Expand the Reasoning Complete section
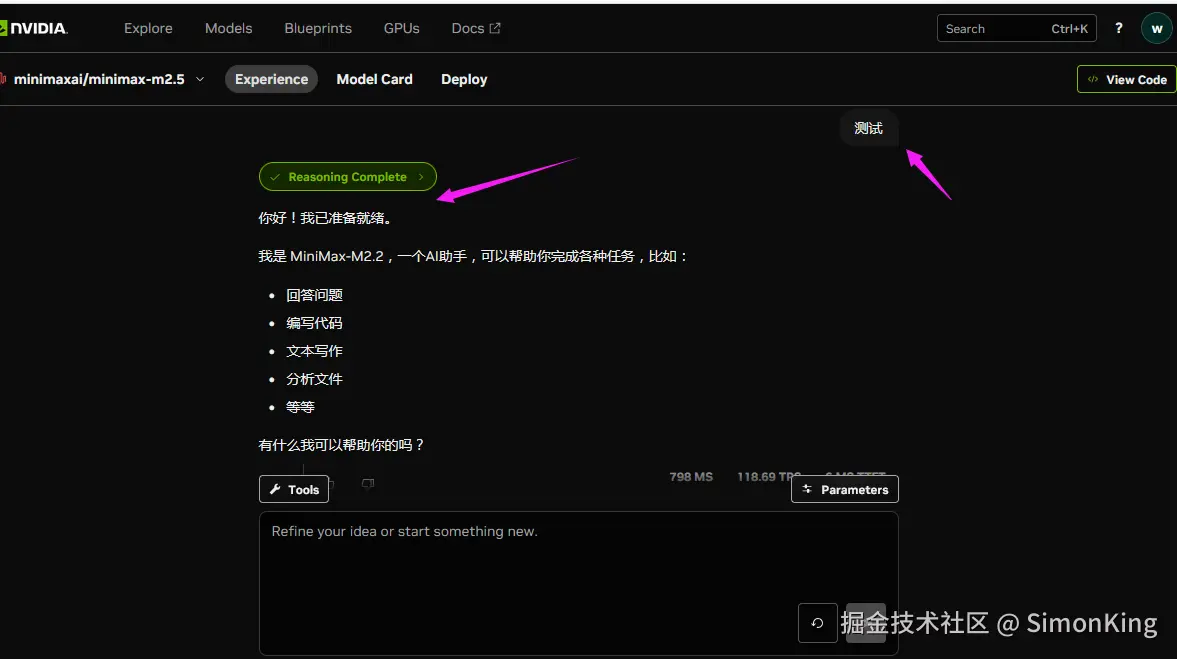 pyautogui.click(x=348, y=176)
